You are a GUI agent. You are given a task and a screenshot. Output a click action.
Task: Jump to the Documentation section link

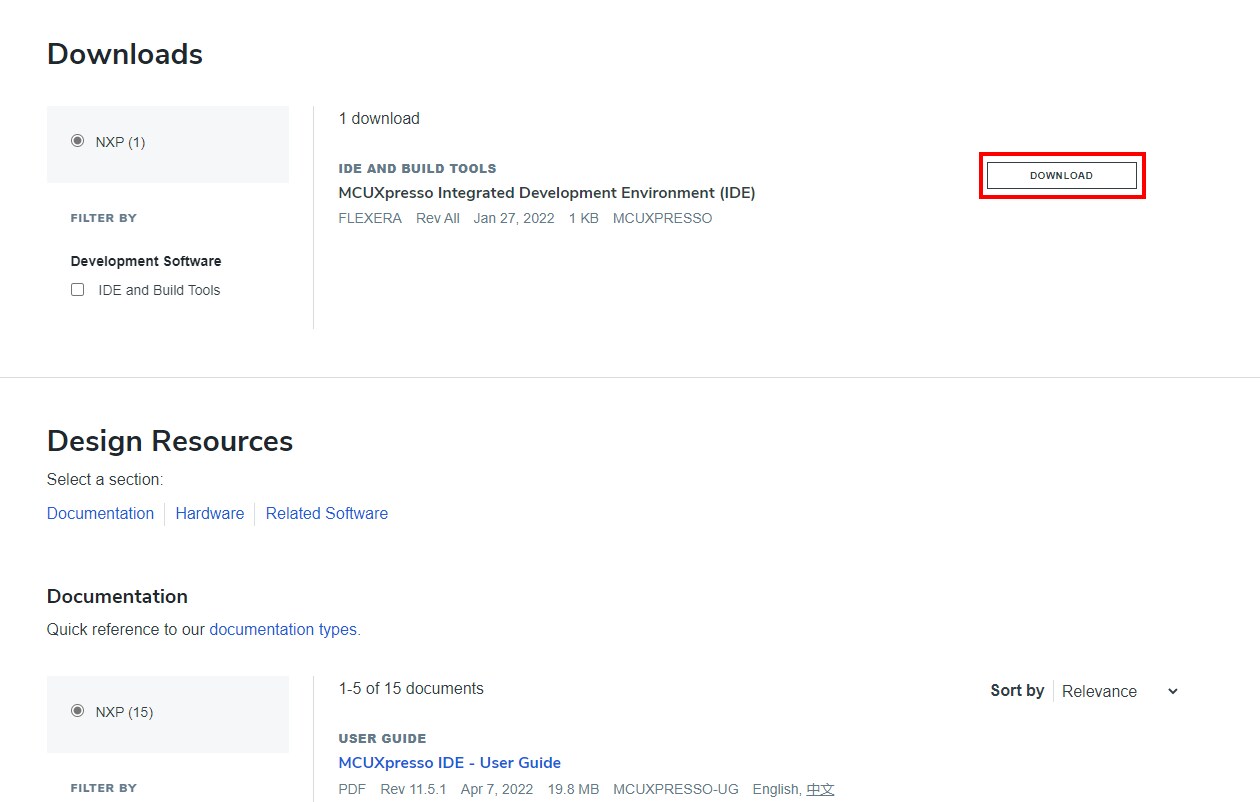pyautogui.click(x=100, y=513)
